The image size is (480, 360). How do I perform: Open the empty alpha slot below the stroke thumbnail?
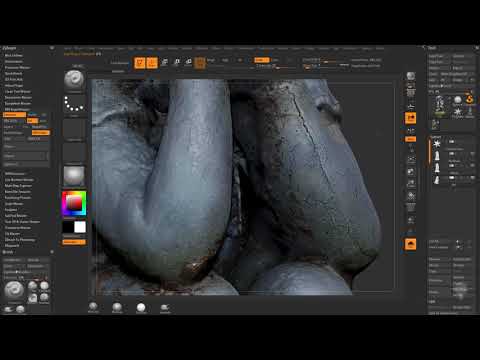[74, 128]
